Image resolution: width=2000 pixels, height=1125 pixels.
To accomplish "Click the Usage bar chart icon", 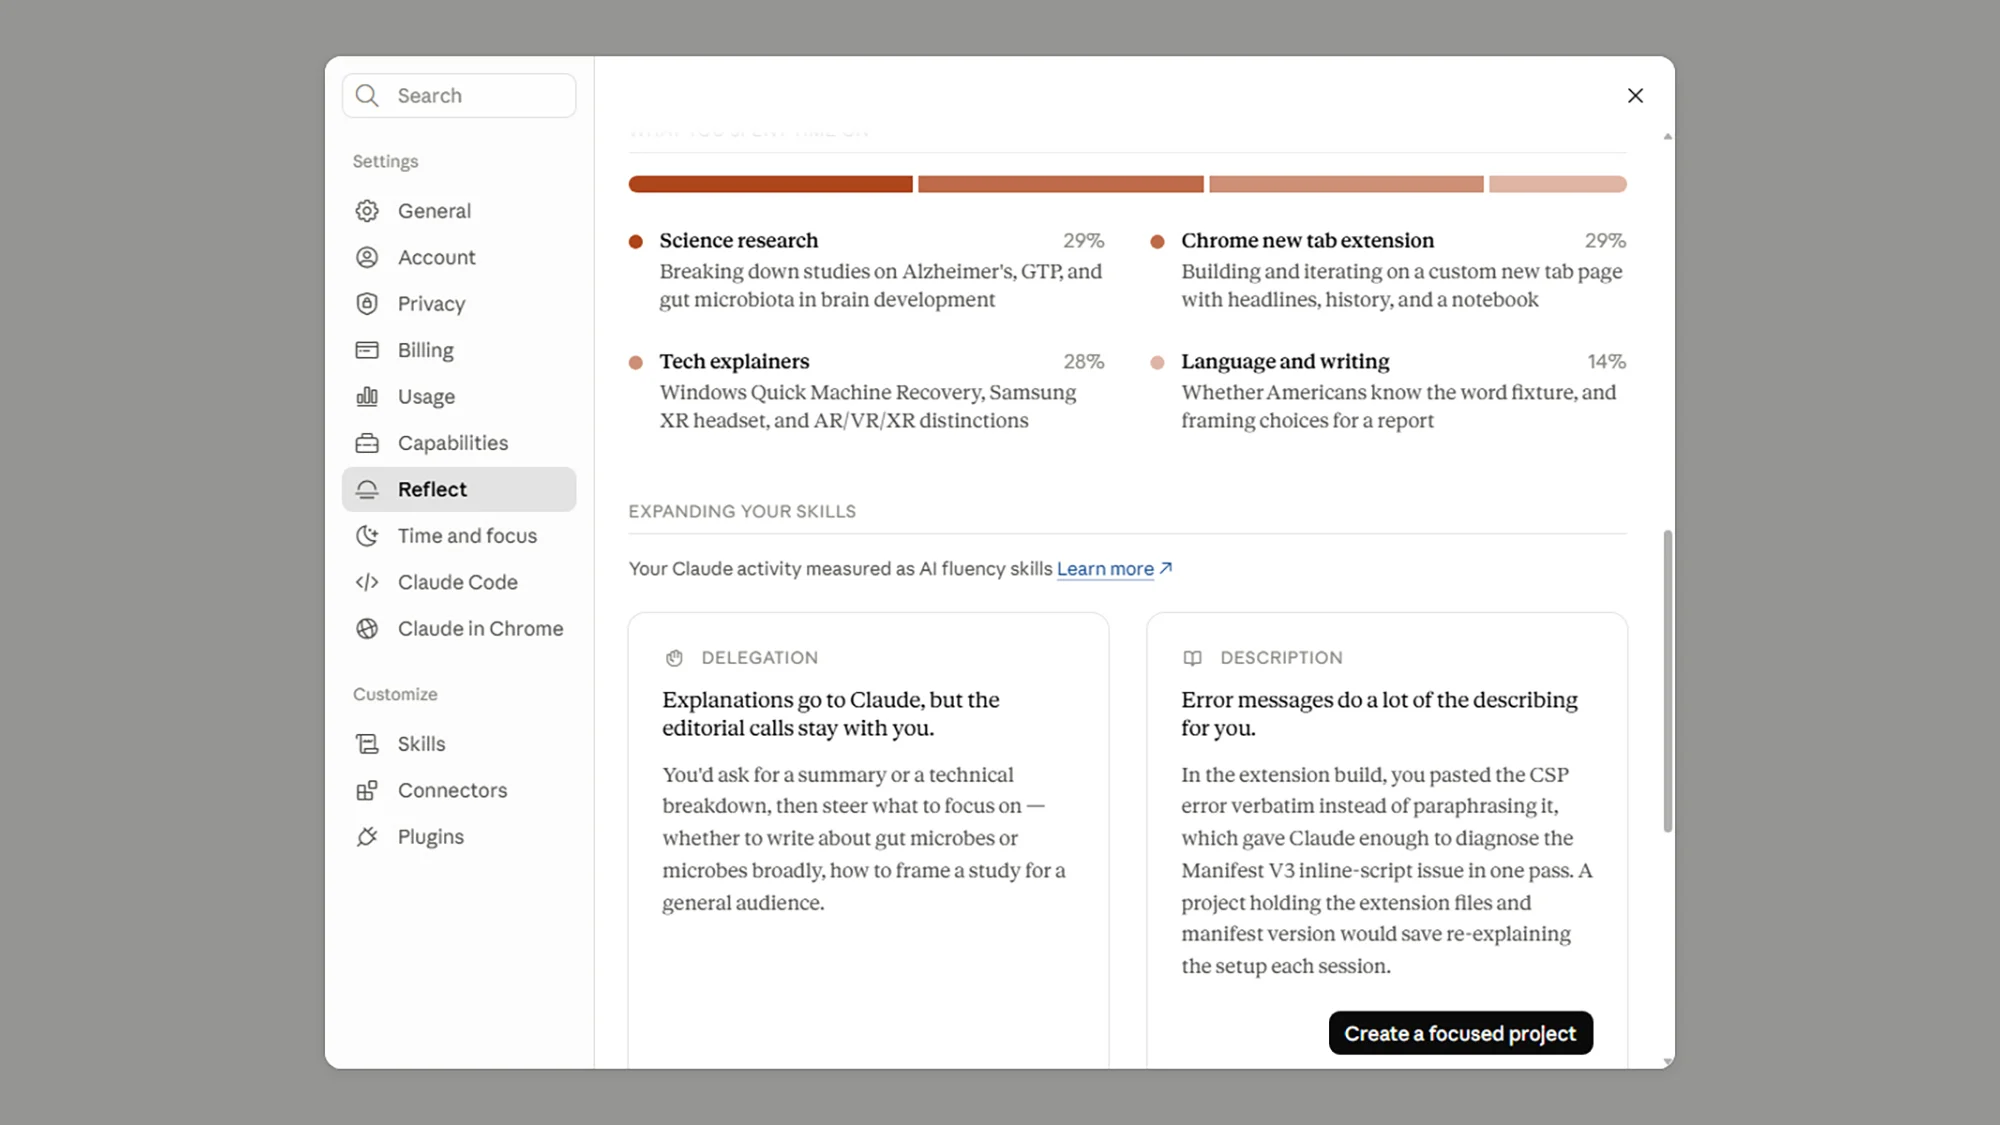I will pyautogui.click(x=367, y=396).
